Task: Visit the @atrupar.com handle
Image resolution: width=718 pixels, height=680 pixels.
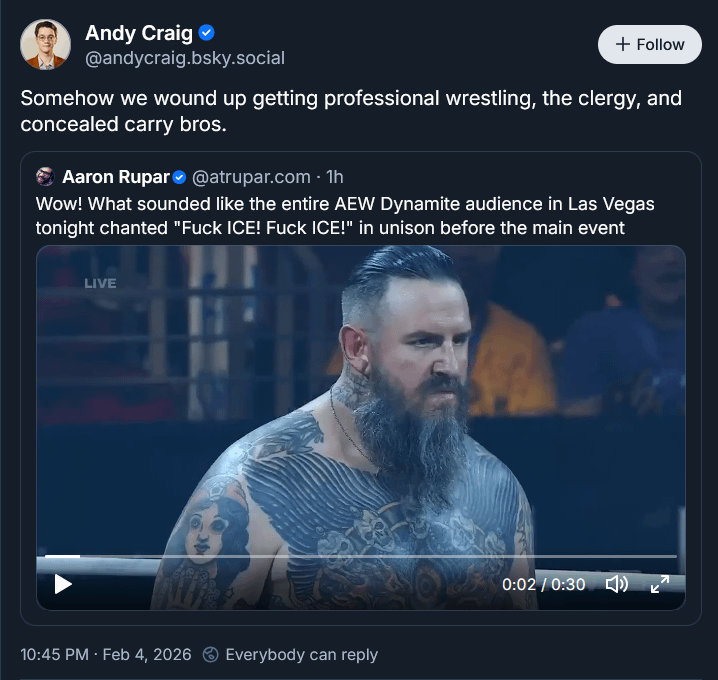Action: pos(251,177)
